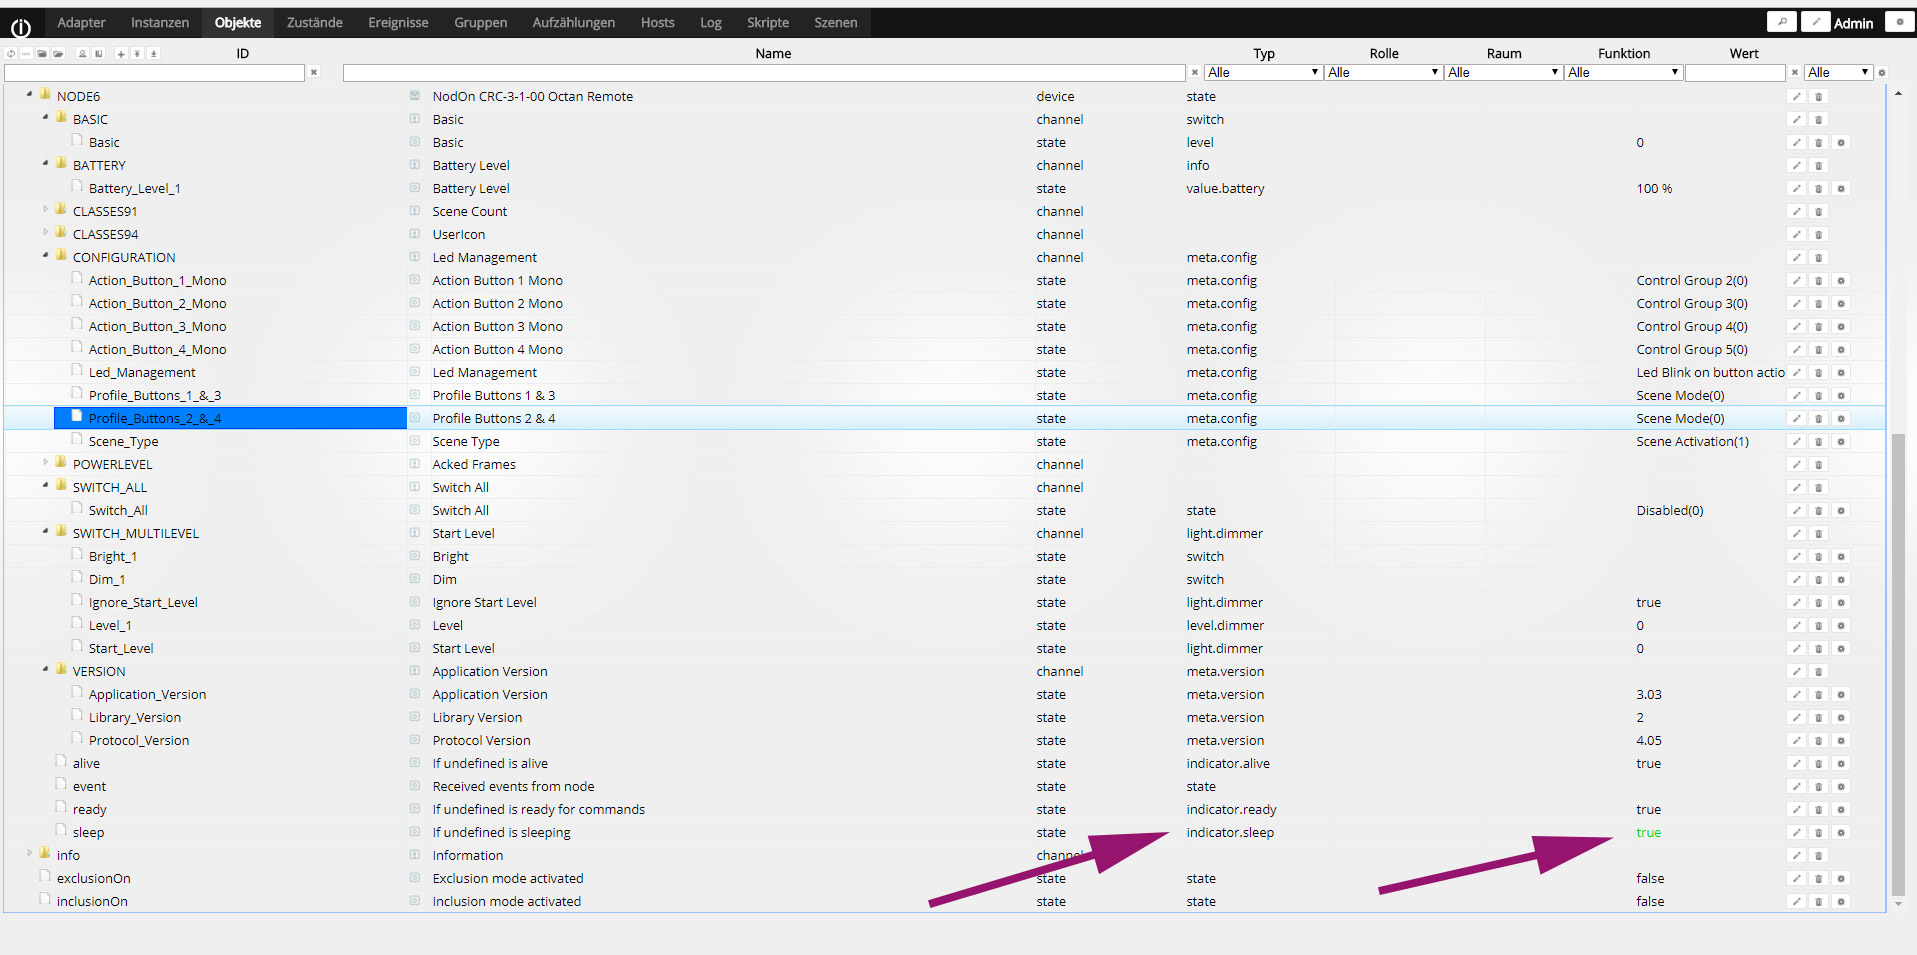Viewport: 1917px width, 955px height.
Task: Expand the CLASSES91 node
Action: coord(45,210)
